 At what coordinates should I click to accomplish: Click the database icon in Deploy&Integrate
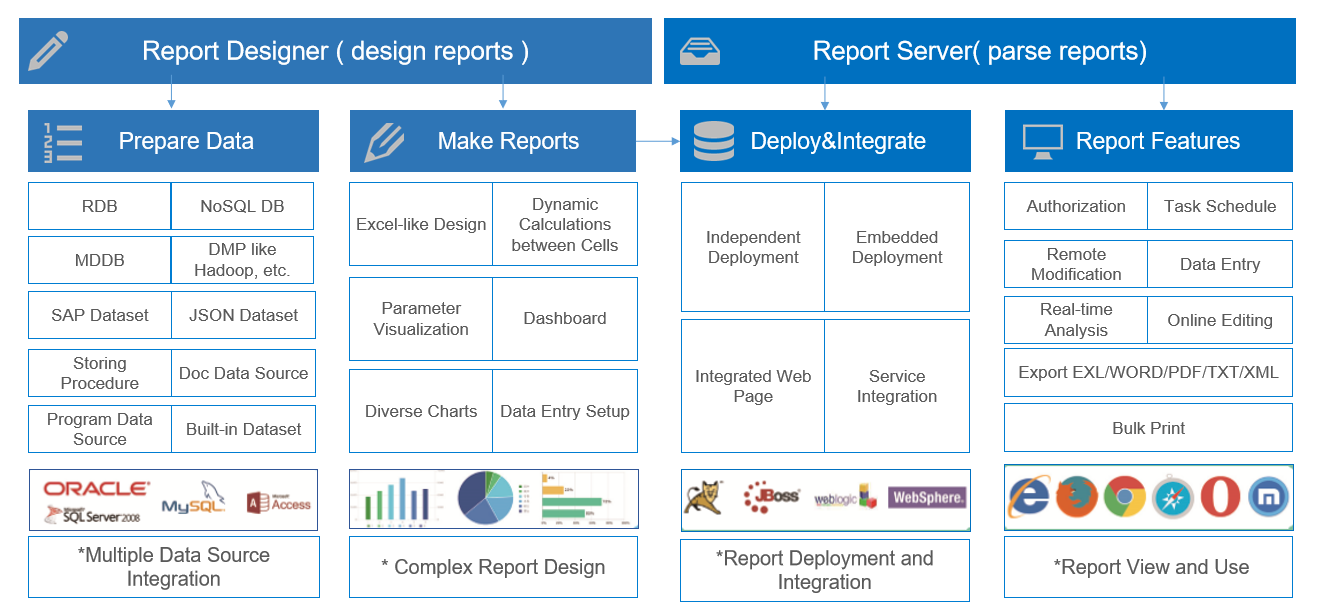714,141
